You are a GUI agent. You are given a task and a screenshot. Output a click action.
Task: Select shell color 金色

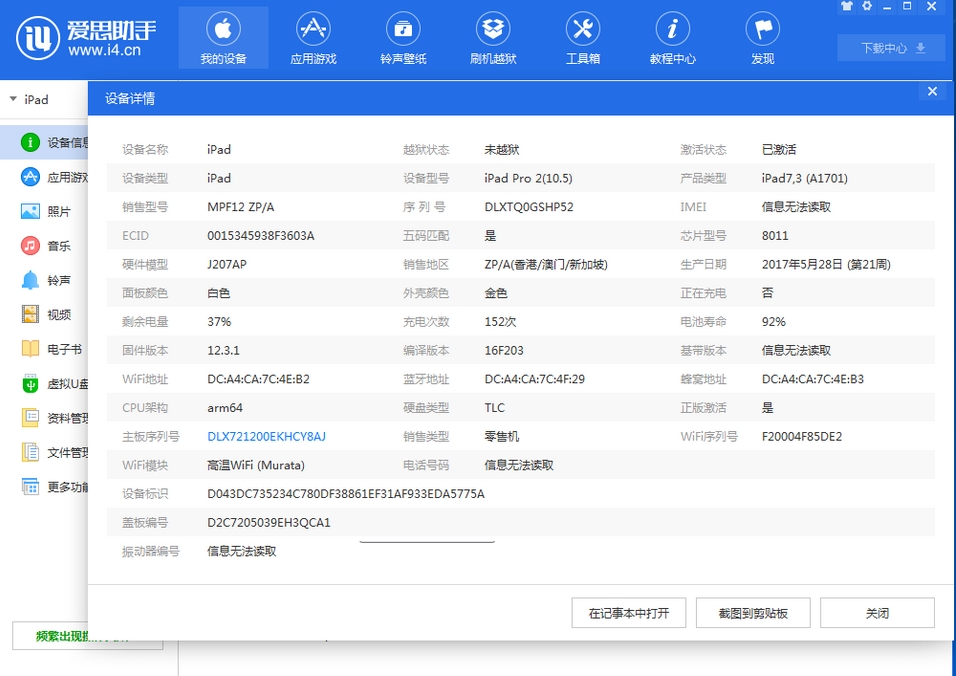(x=496, y=293)
